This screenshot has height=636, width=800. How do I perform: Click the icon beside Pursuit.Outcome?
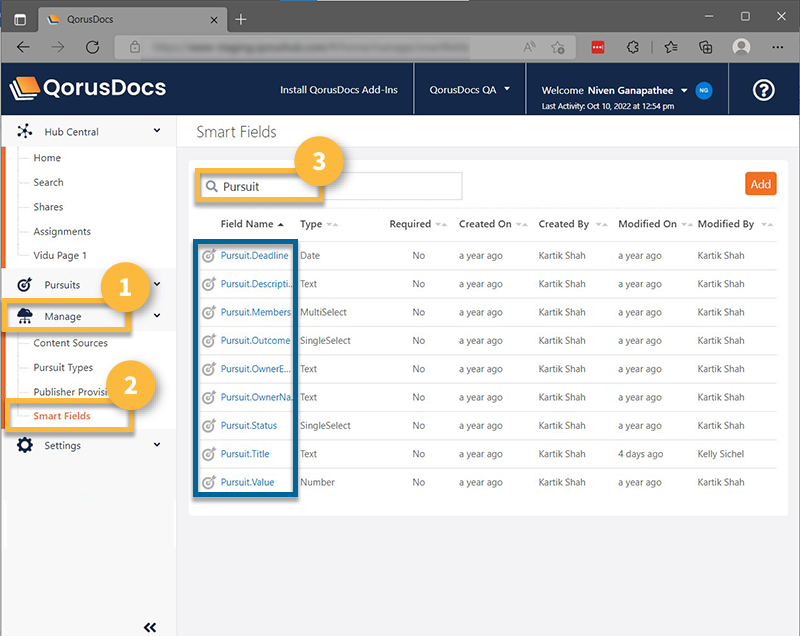(x=209, y=341)
